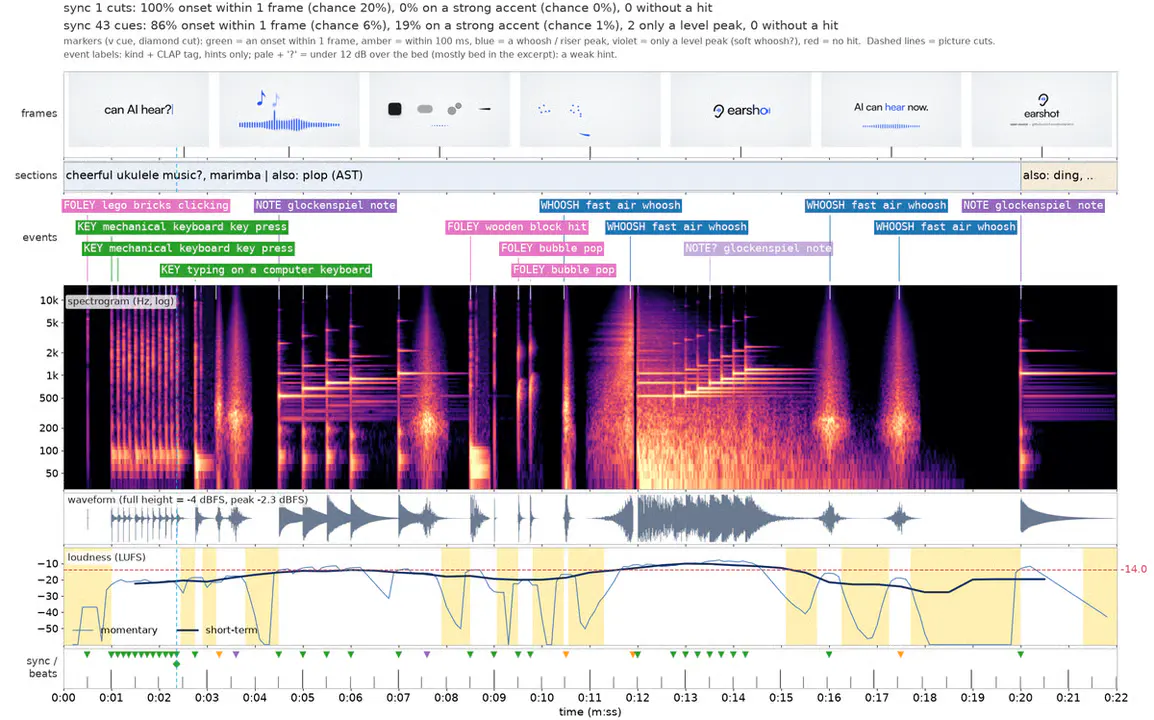Viewport: 1154px width, 720px height.
Task: Click the amber sync marker near 0:17.5
Action: [x=900, y=654]
